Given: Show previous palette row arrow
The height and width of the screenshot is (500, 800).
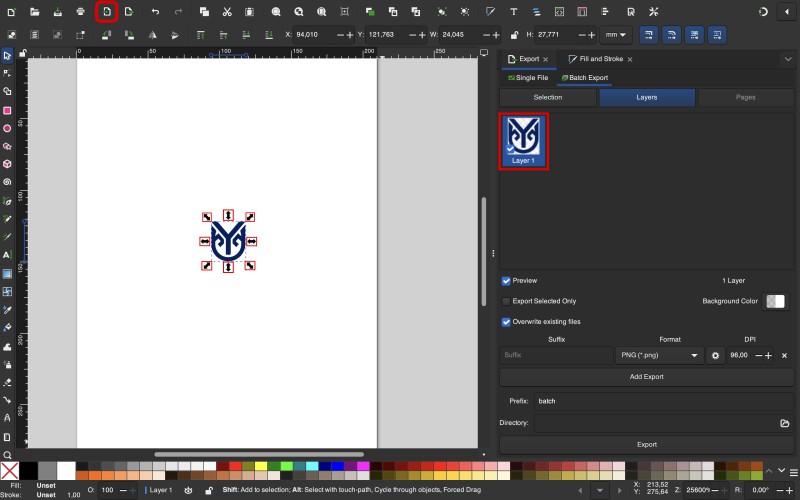Looking at the screenshot, I should tap(769, 471).
